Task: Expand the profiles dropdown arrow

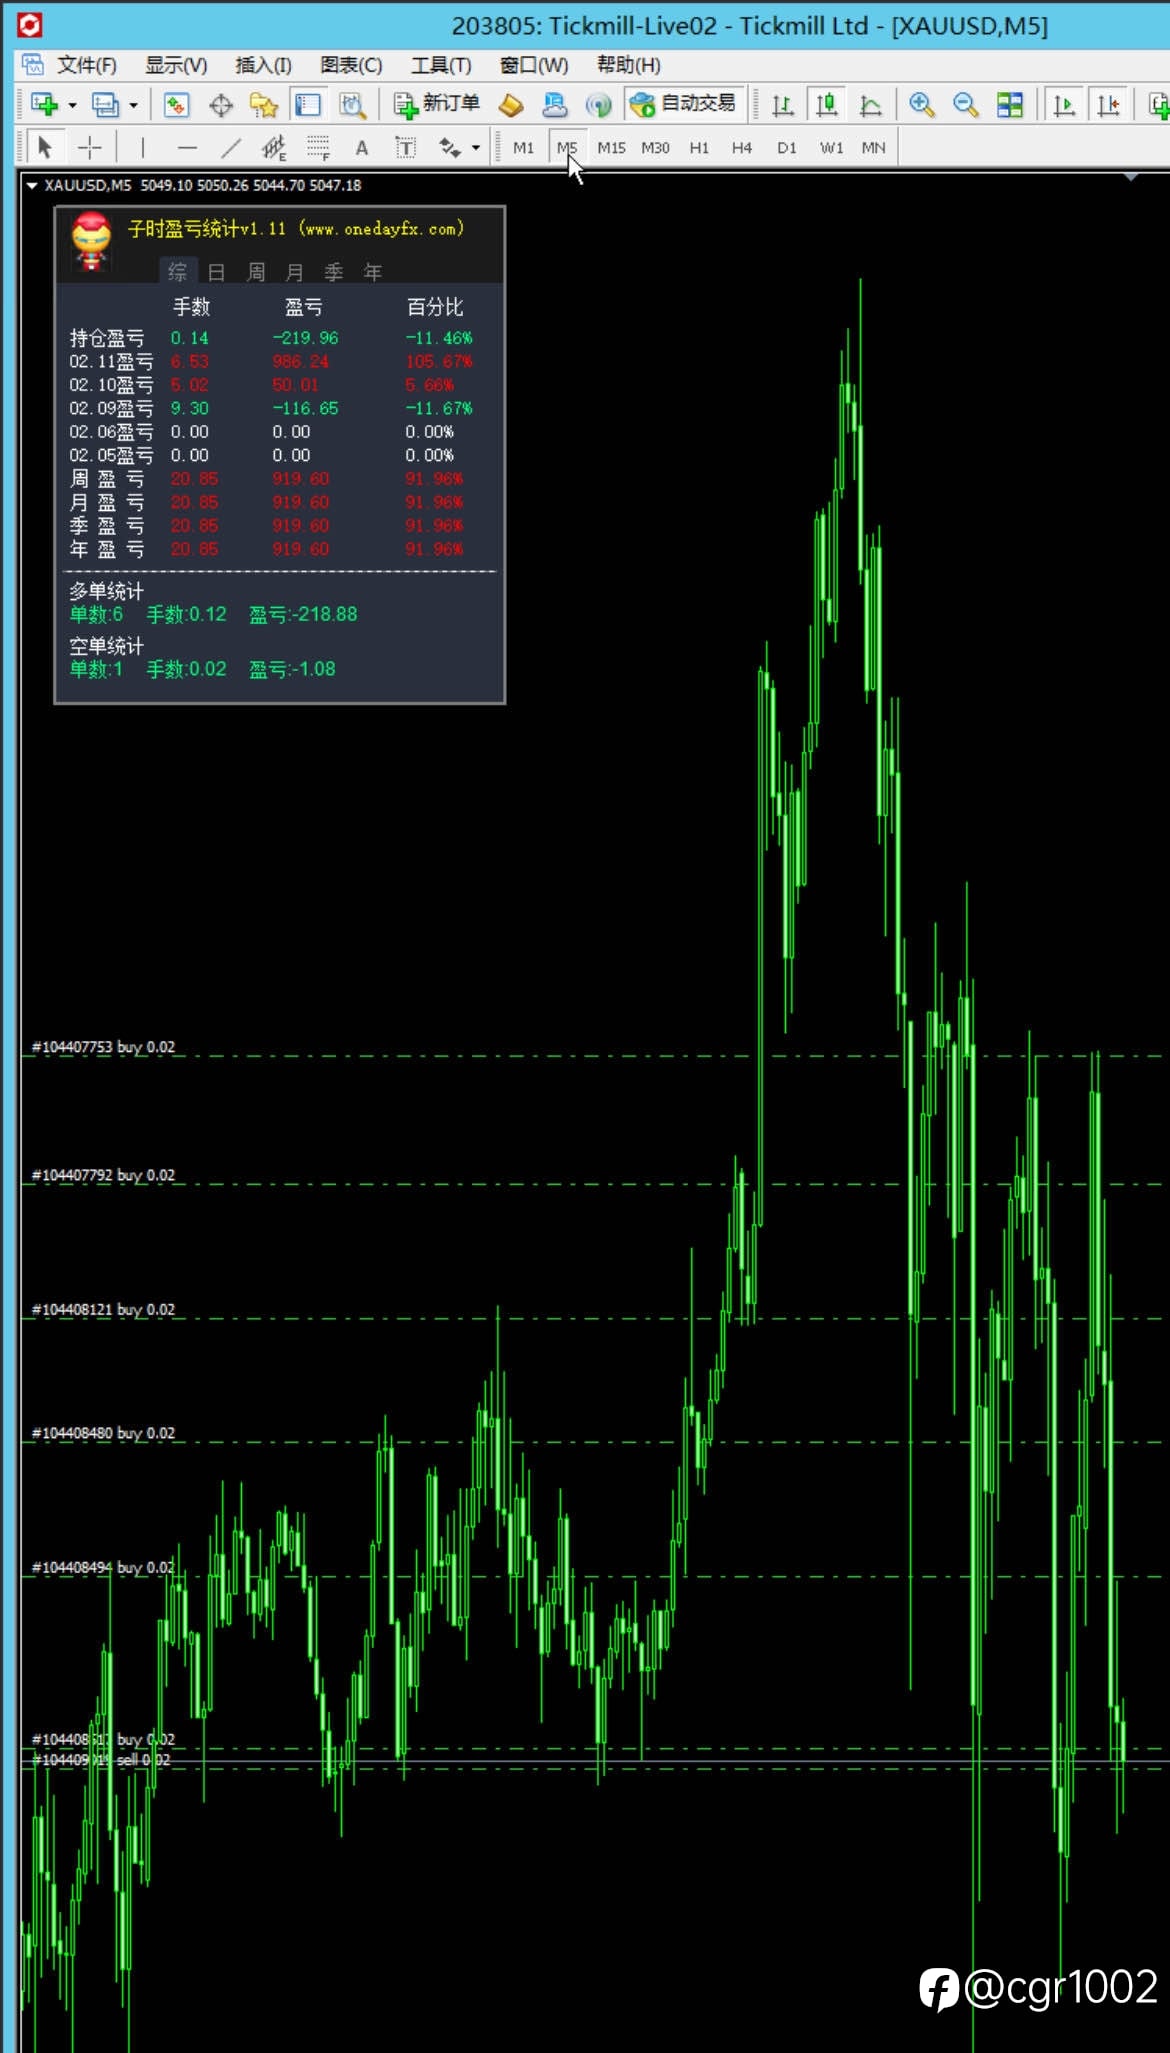Action: click(x=133, y=105)
